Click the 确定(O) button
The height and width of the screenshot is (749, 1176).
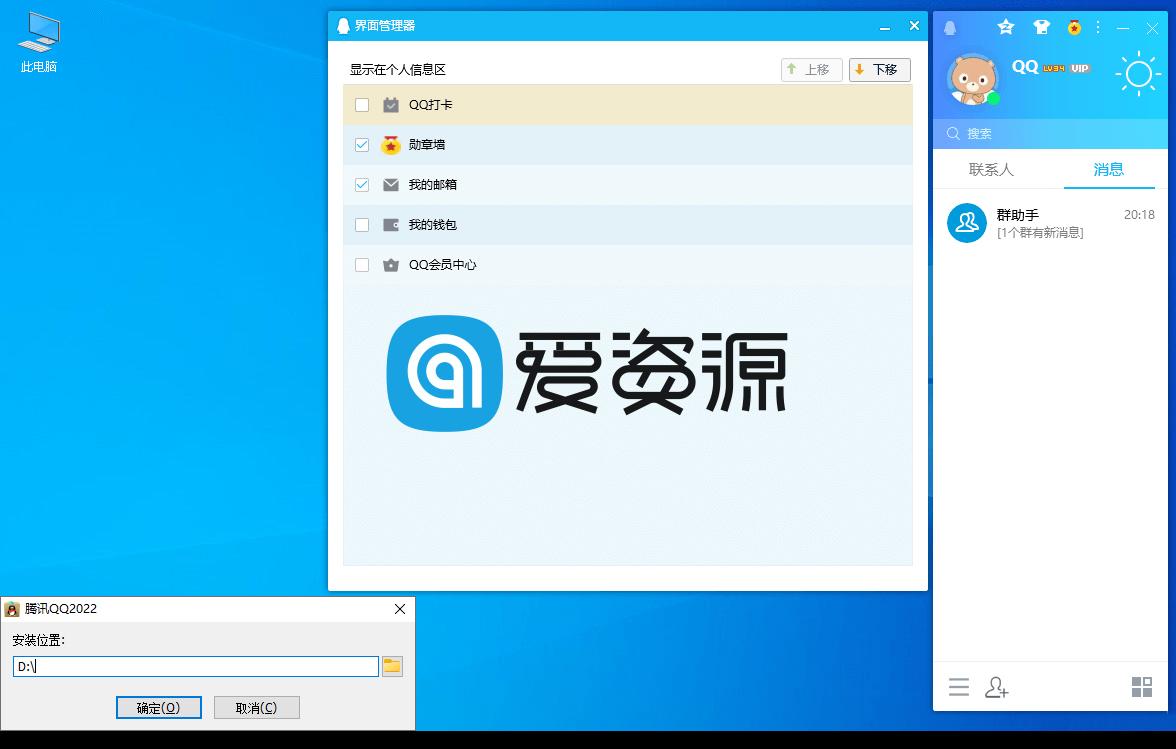[159, 708]
